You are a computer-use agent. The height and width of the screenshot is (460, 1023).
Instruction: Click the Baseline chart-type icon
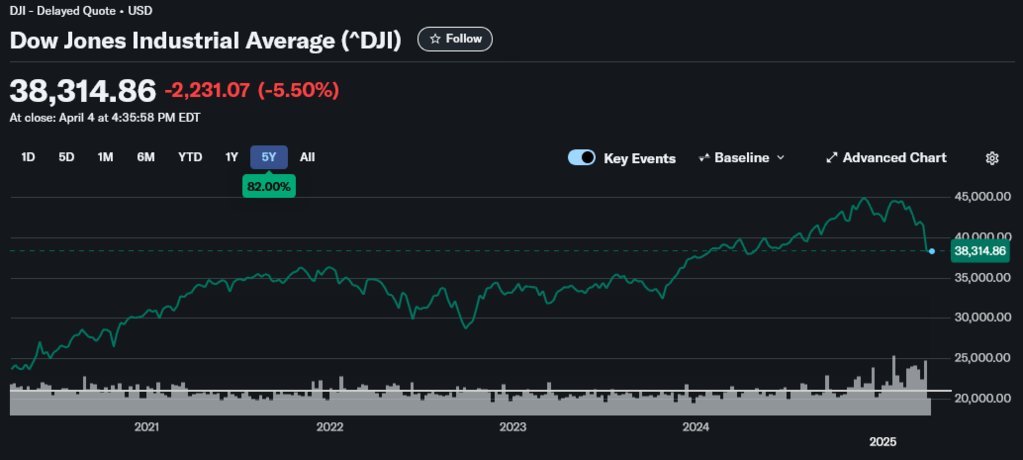point(704,158)
